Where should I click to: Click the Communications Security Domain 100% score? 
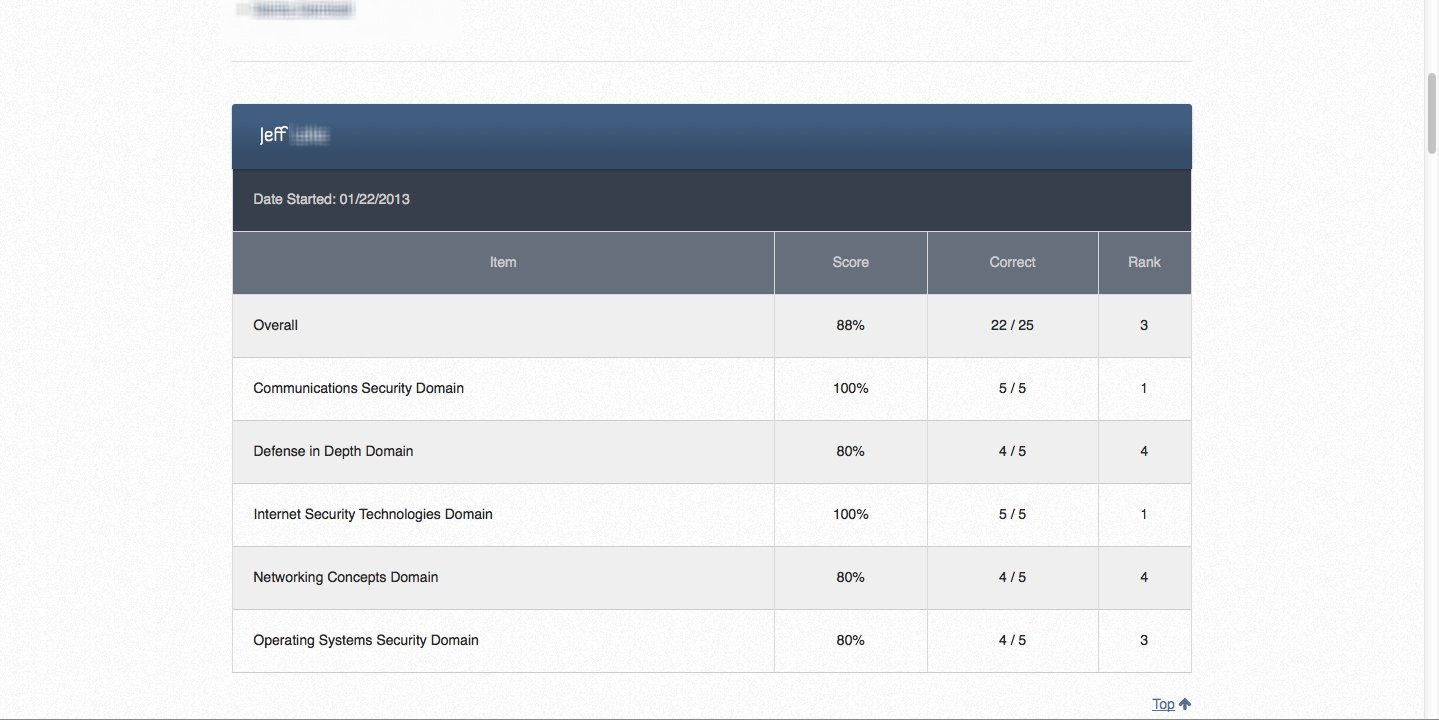click(x=850, y=388)
